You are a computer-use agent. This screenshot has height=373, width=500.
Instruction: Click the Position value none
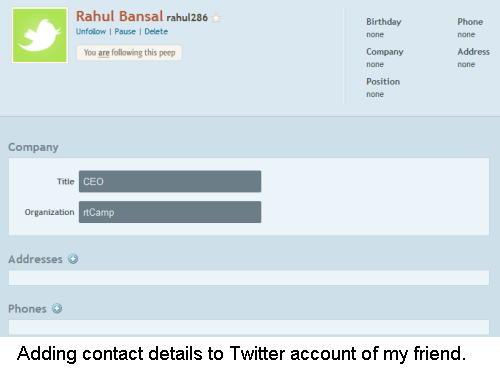tap(375, 94)
